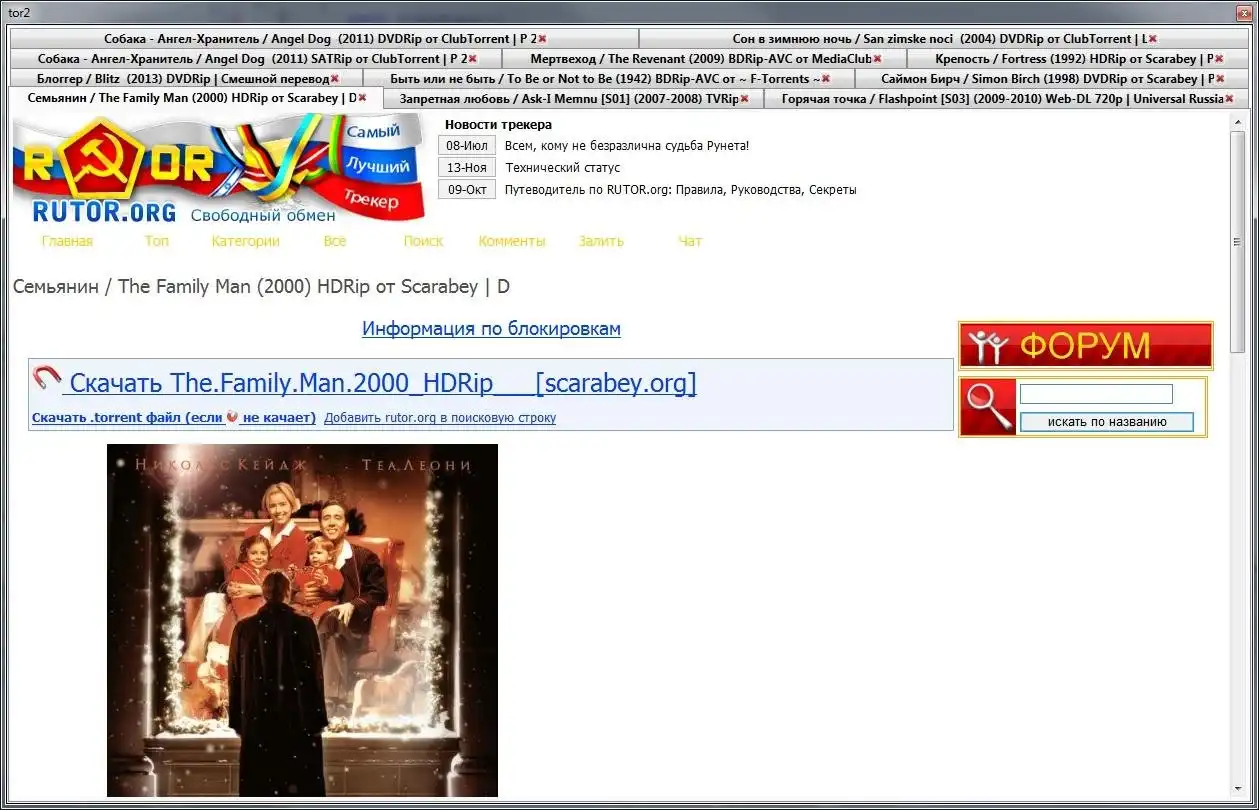Click the Всё navigation item
This screenshot has height=810, width=1259.
tap(335, 241)
